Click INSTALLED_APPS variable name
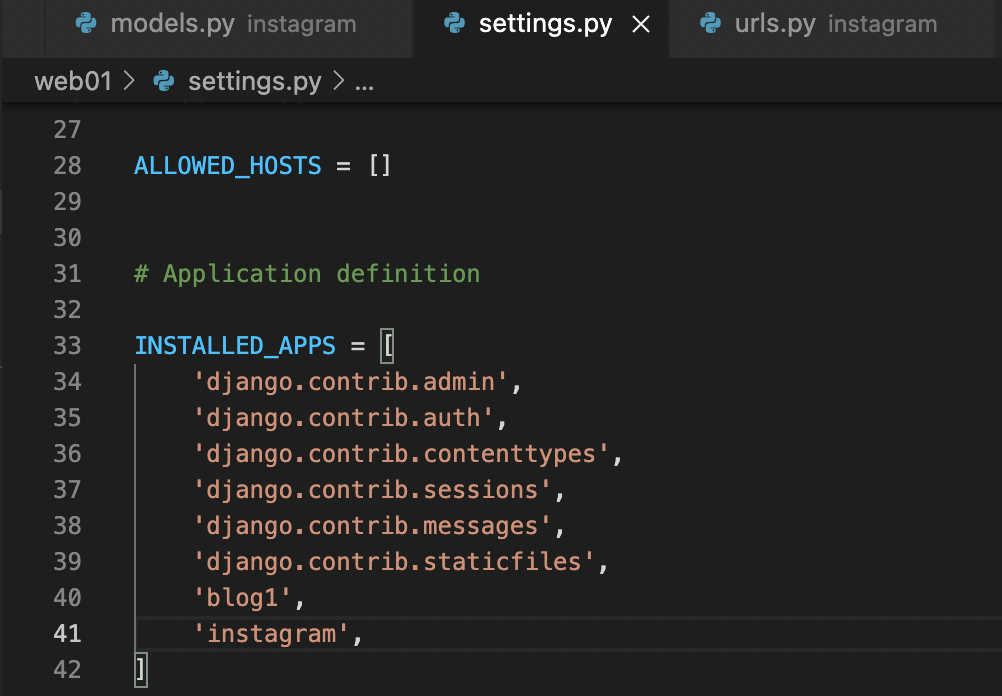This screenshot has height=696, width=1002. pos(235,346)
